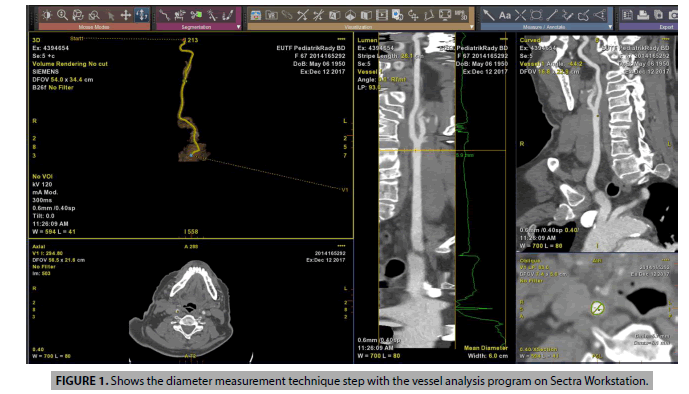The height and width of the screenshot is (394, 689).
Task: Expand the Visualization toolbar dropdown arrow
Action: pos(471,27)
